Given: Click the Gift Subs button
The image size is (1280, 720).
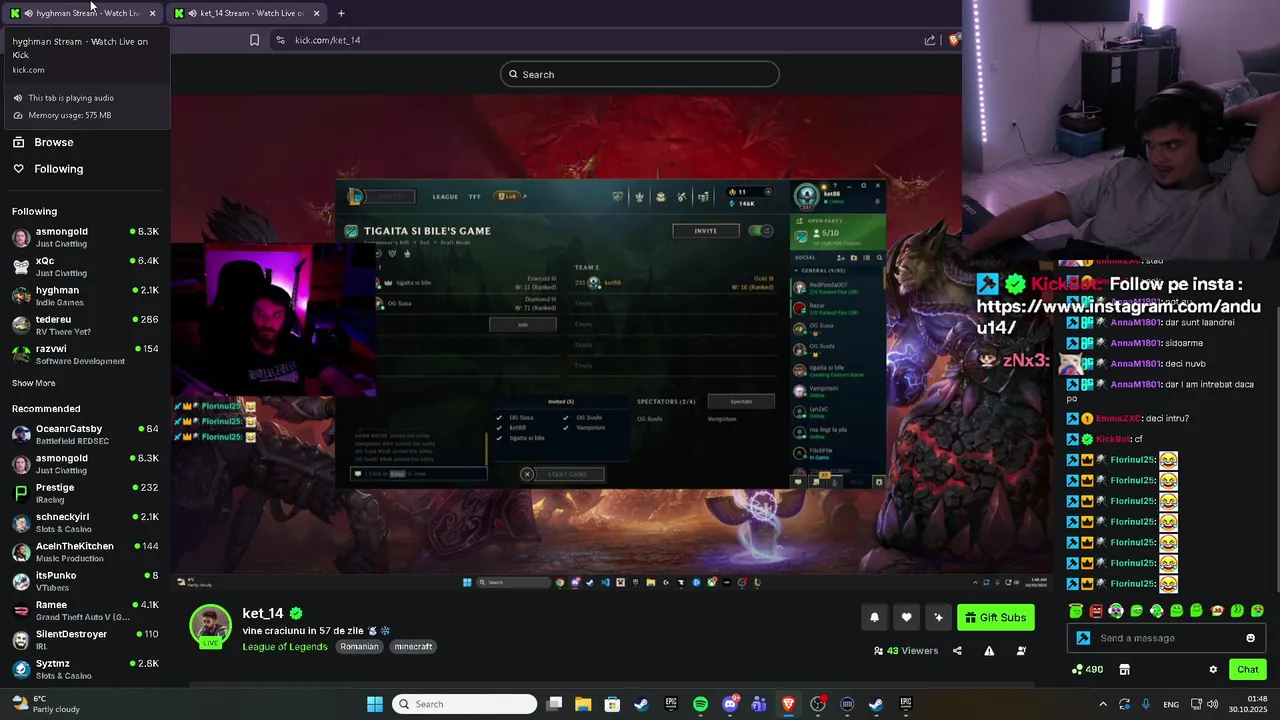Looking at the screenshot, I should (995, 617).
